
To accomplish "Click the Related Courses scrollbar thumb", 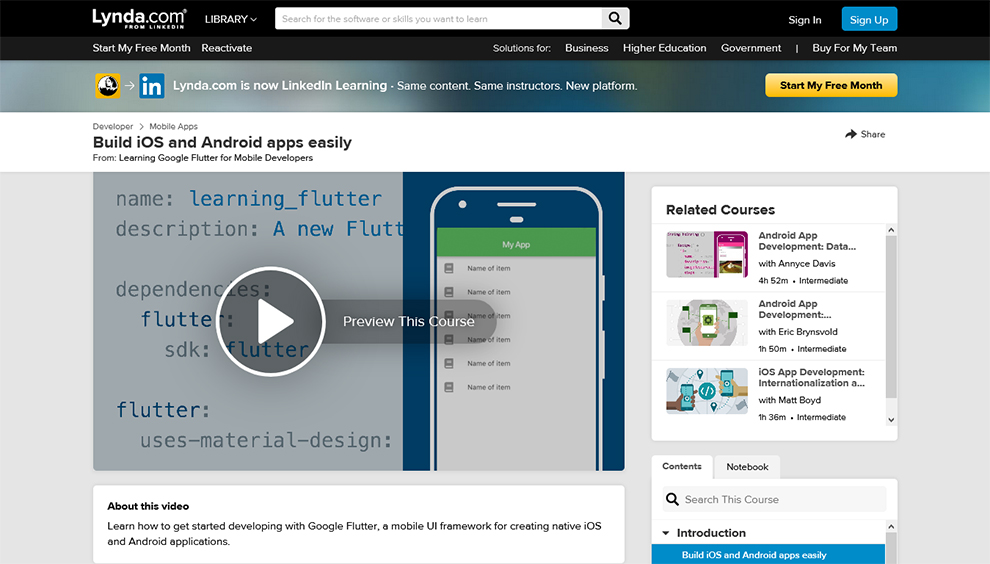I will click(891, 317).
